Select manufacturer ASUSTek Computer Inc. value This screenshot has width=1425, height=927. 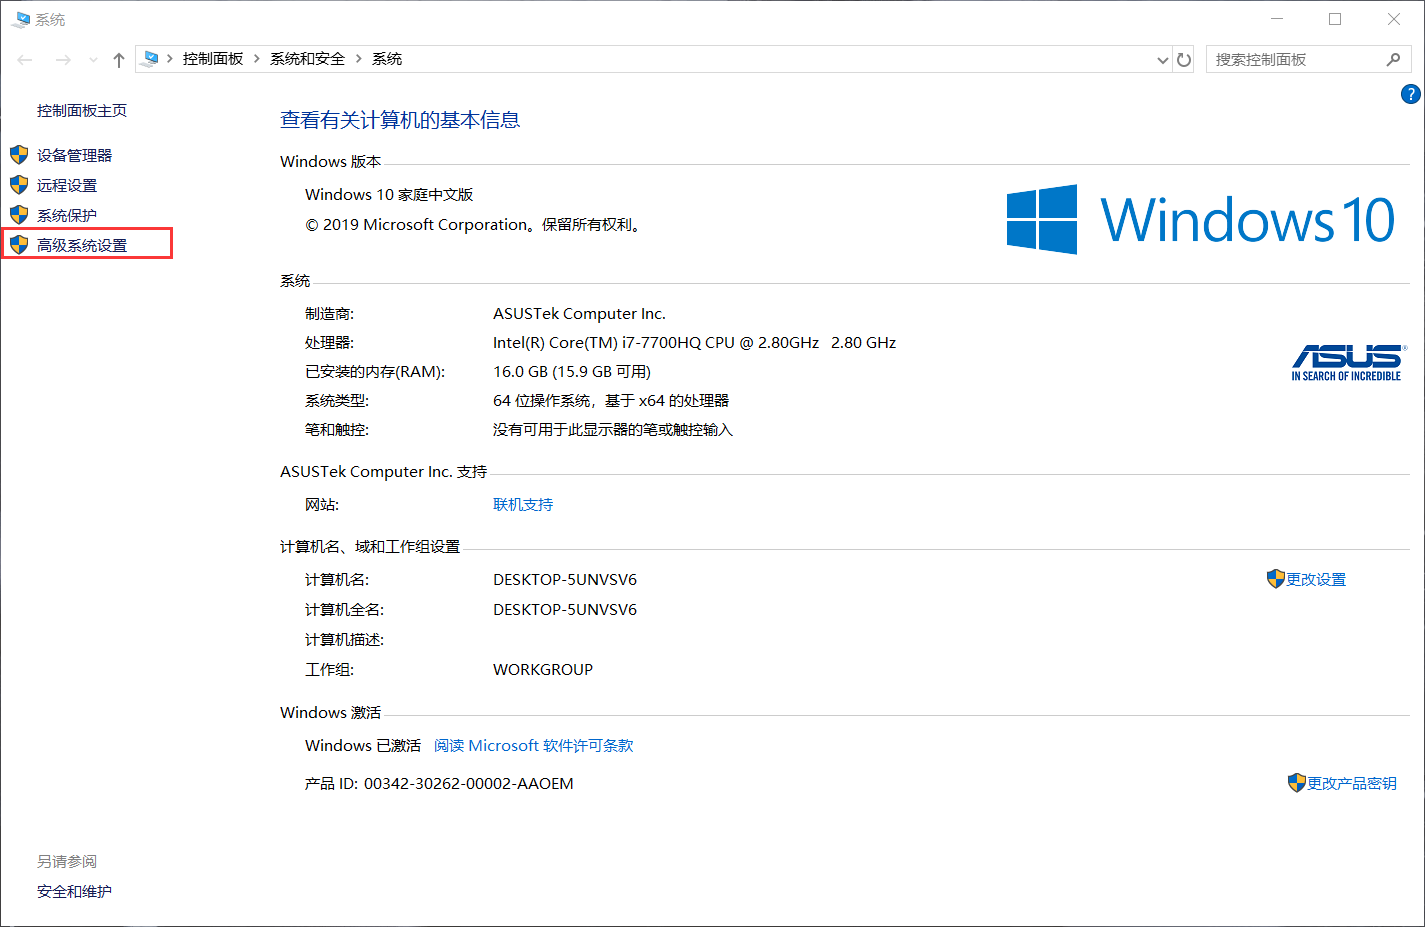click(x=579, y=314)
